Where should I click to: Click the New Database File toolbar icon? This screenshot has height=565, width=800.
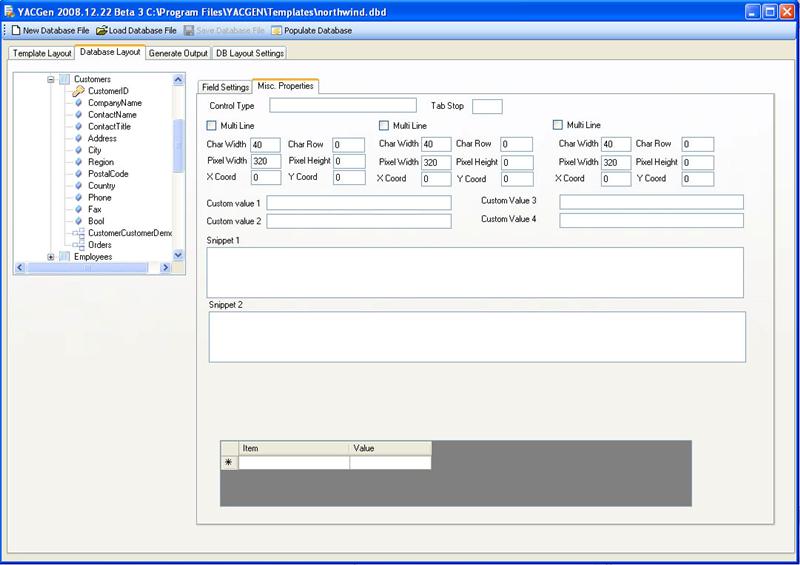[16, 31]
